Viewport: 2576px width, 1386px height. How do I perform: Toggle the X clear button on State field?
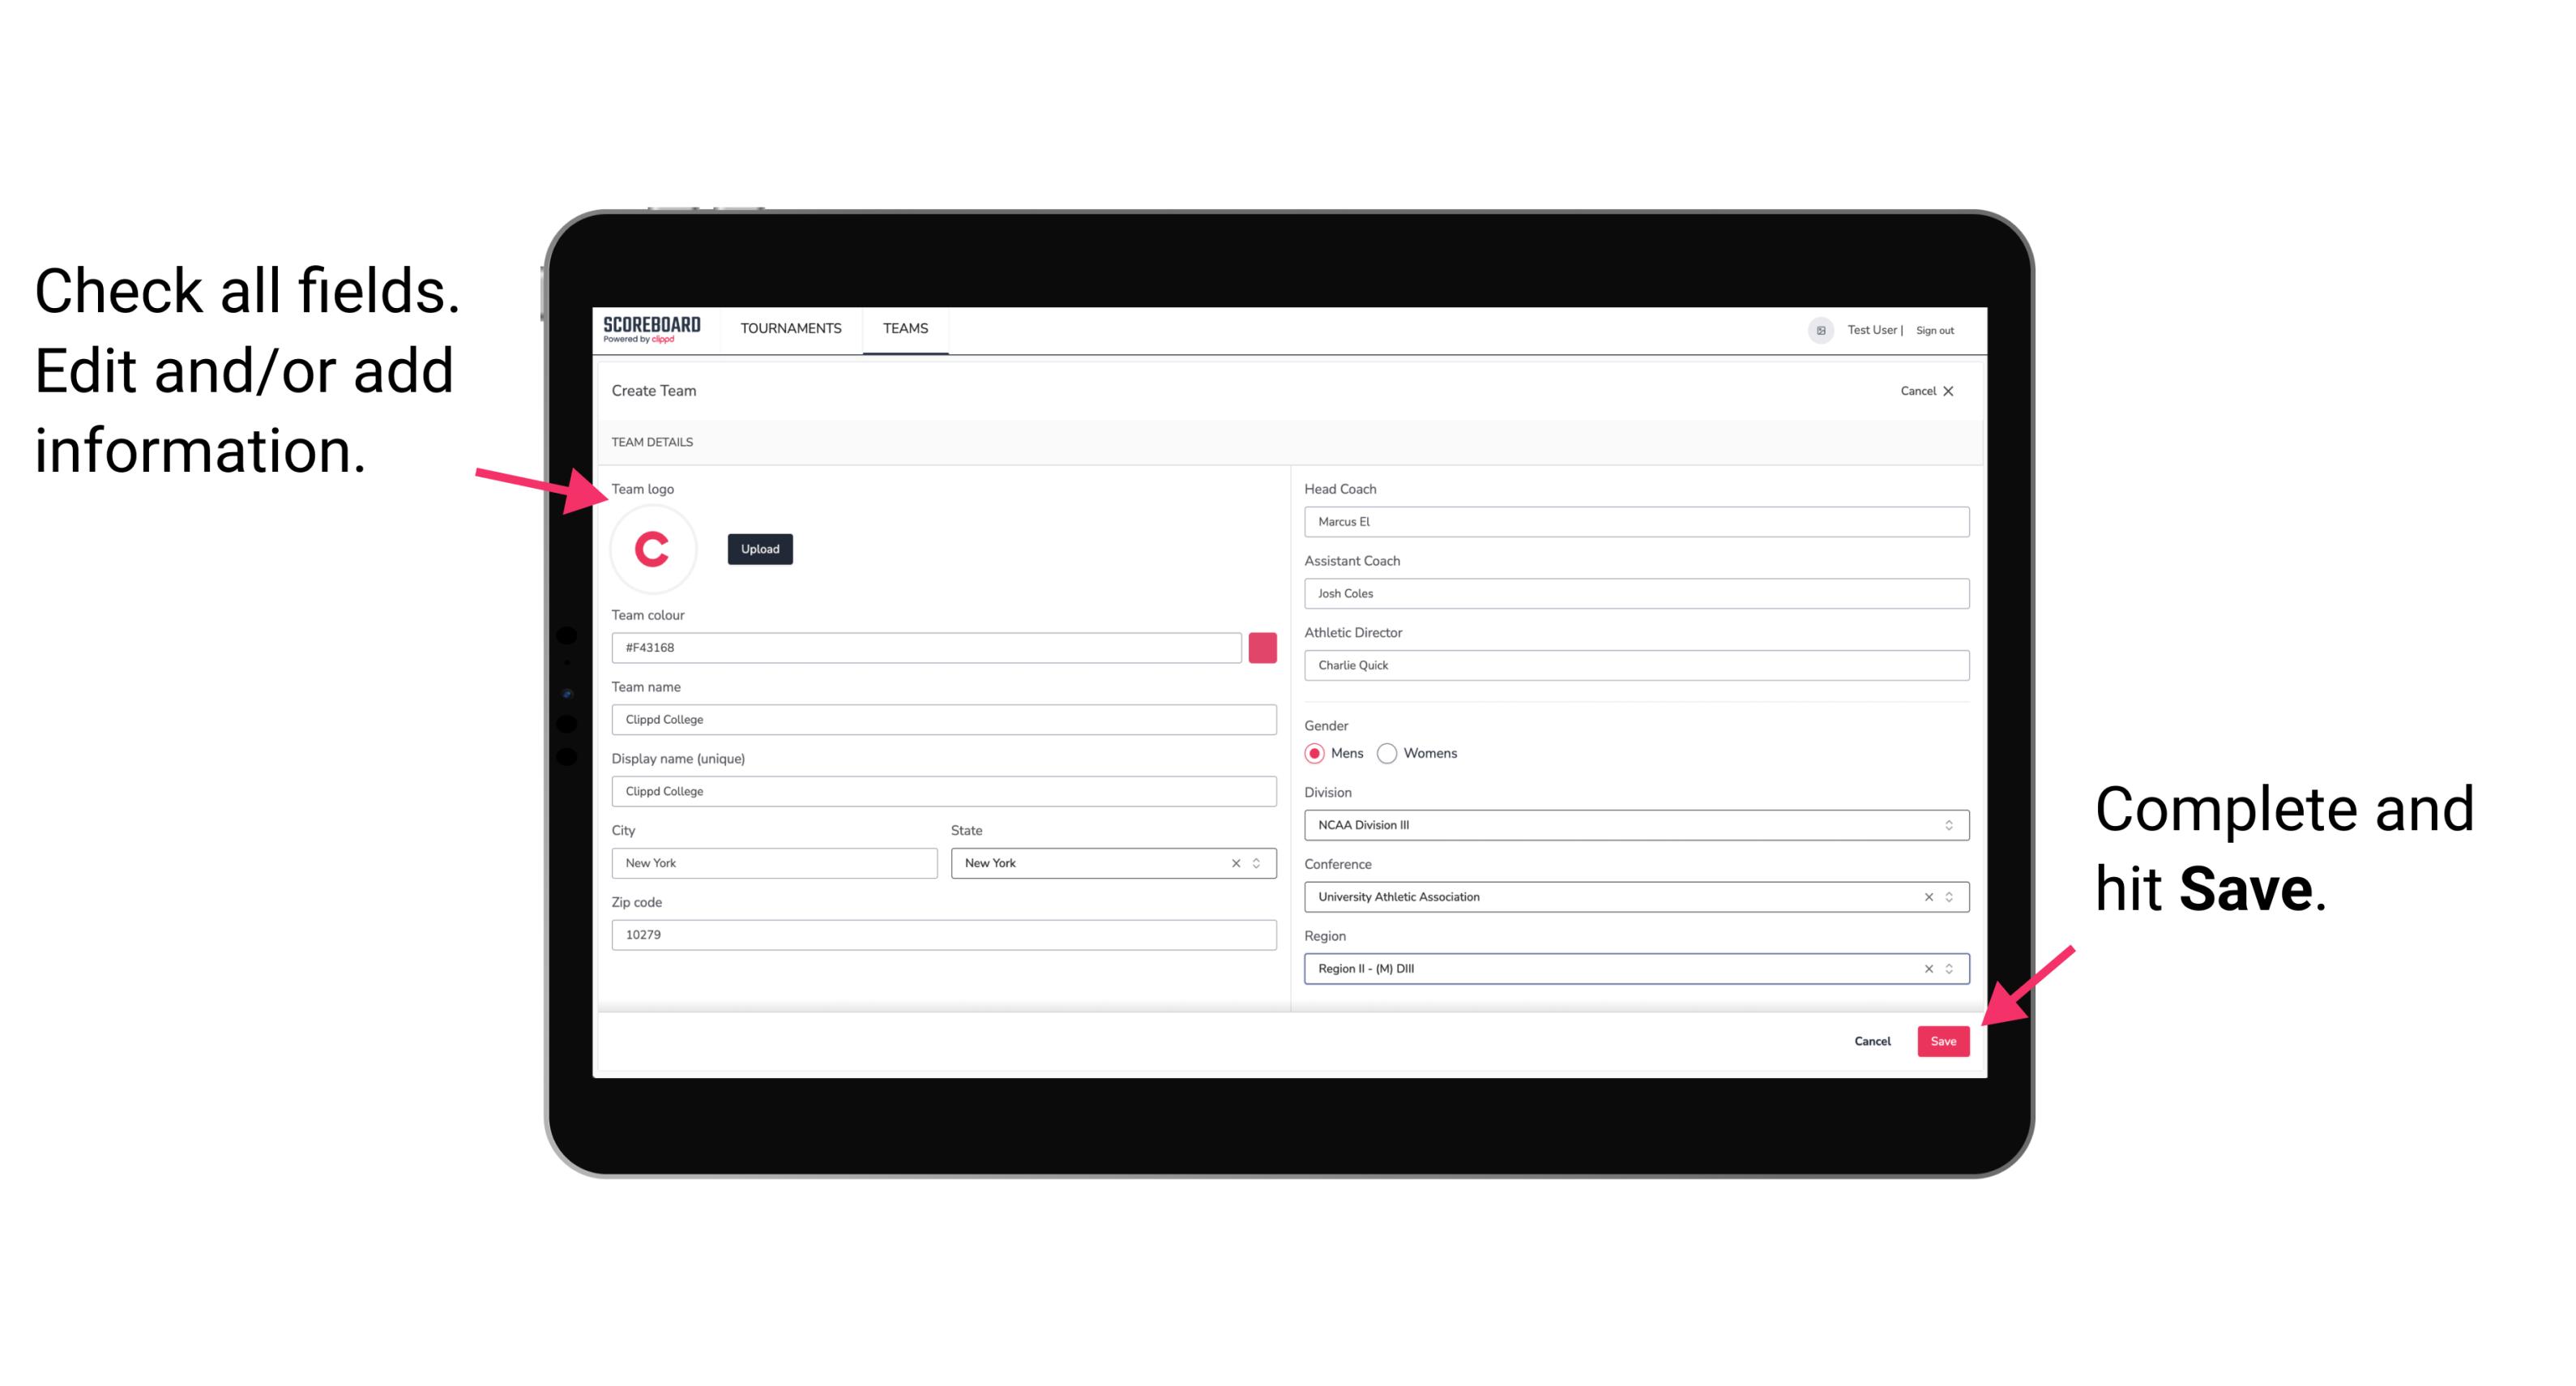click(x=1235, y=862)
